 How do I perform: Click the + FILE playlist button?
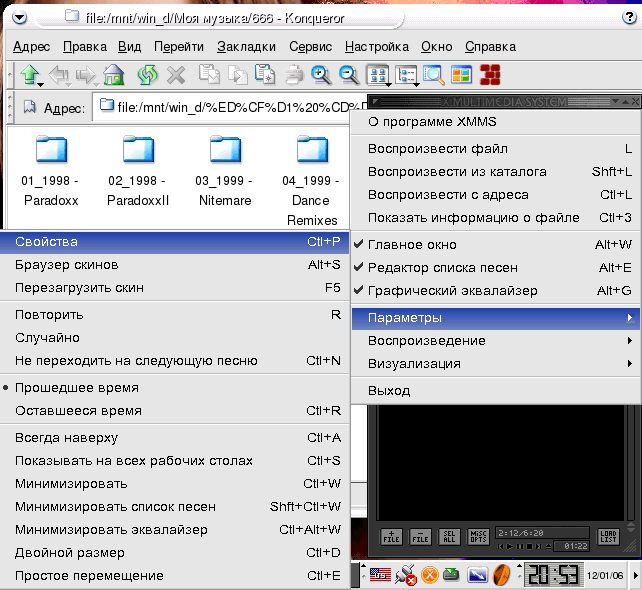391,536
